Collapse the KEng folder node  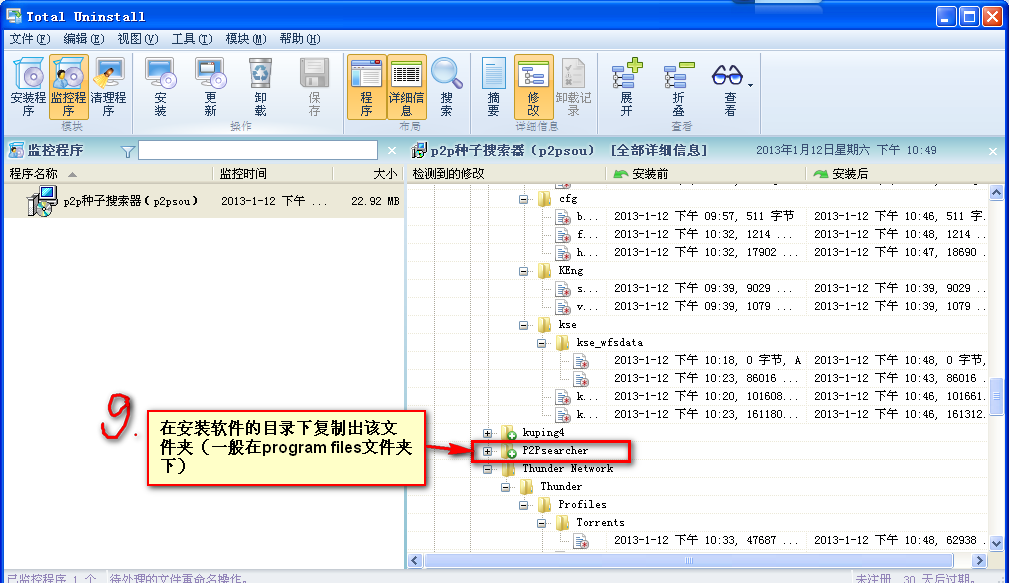pos(523,272)
